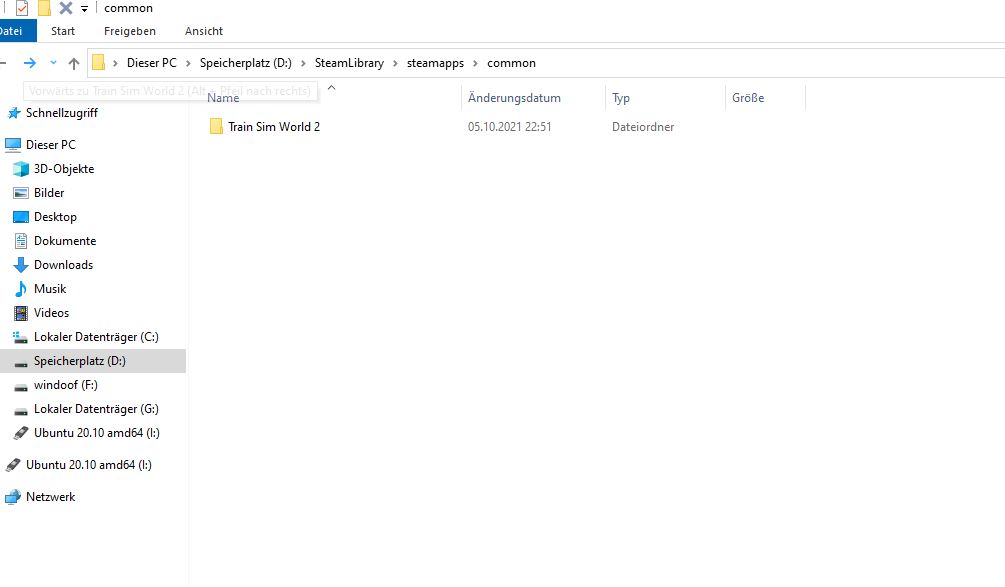Click the Lokaler Datenträger (C:) drive icon

click(x=21, y=337)
